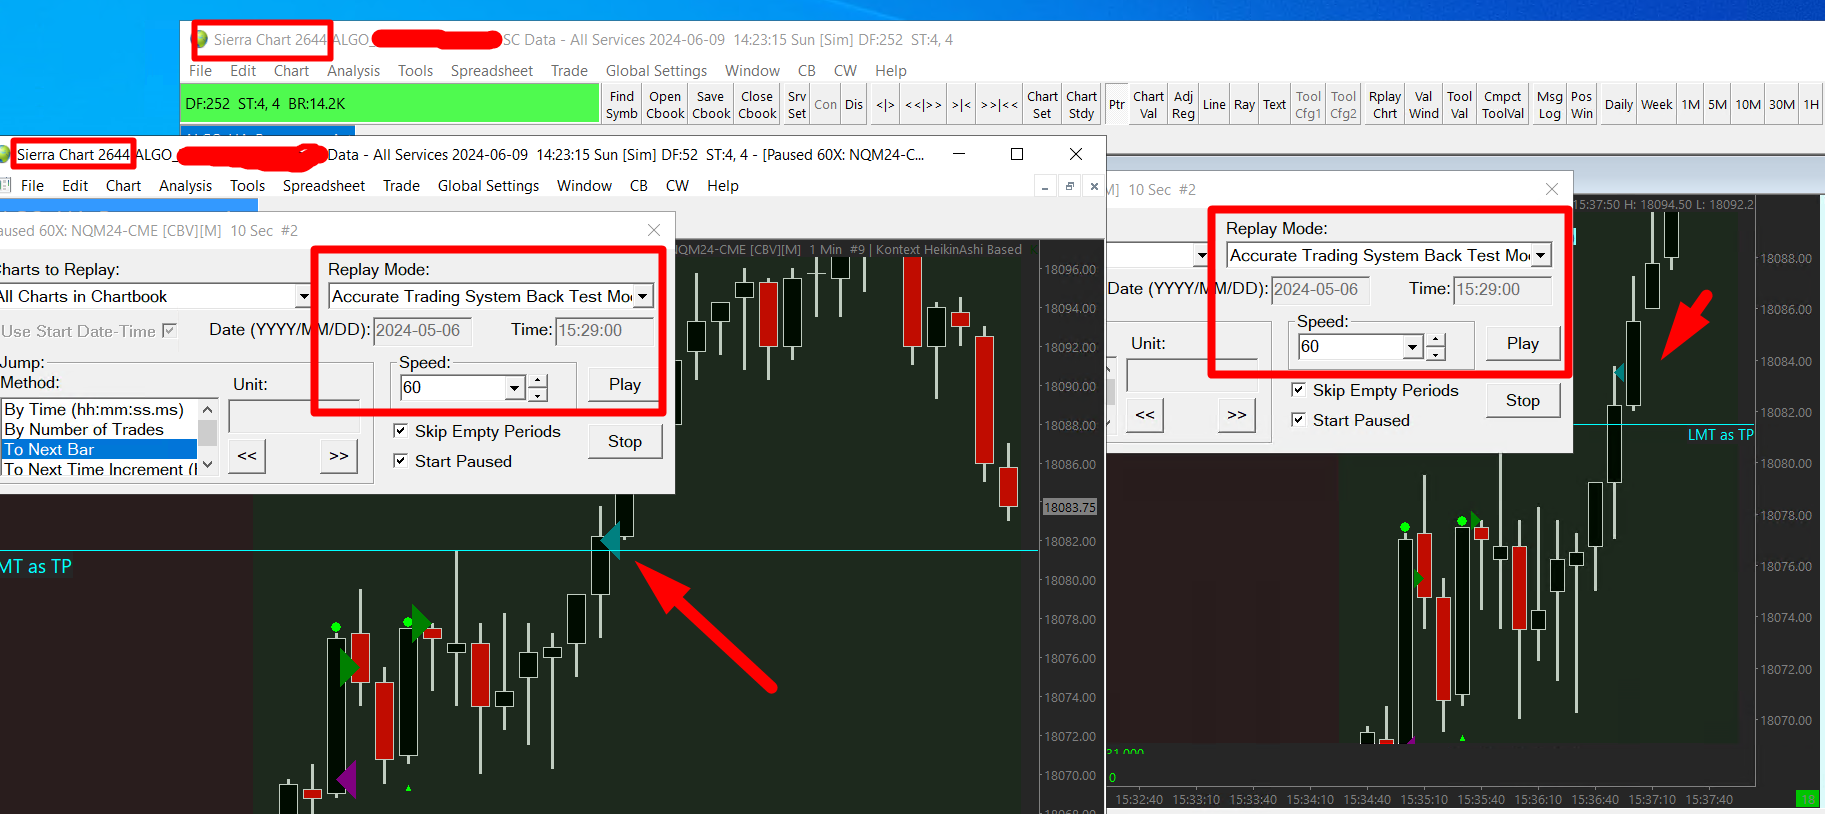
Task: Click the Close Cbook toolbar button
Action: (757, 104)
